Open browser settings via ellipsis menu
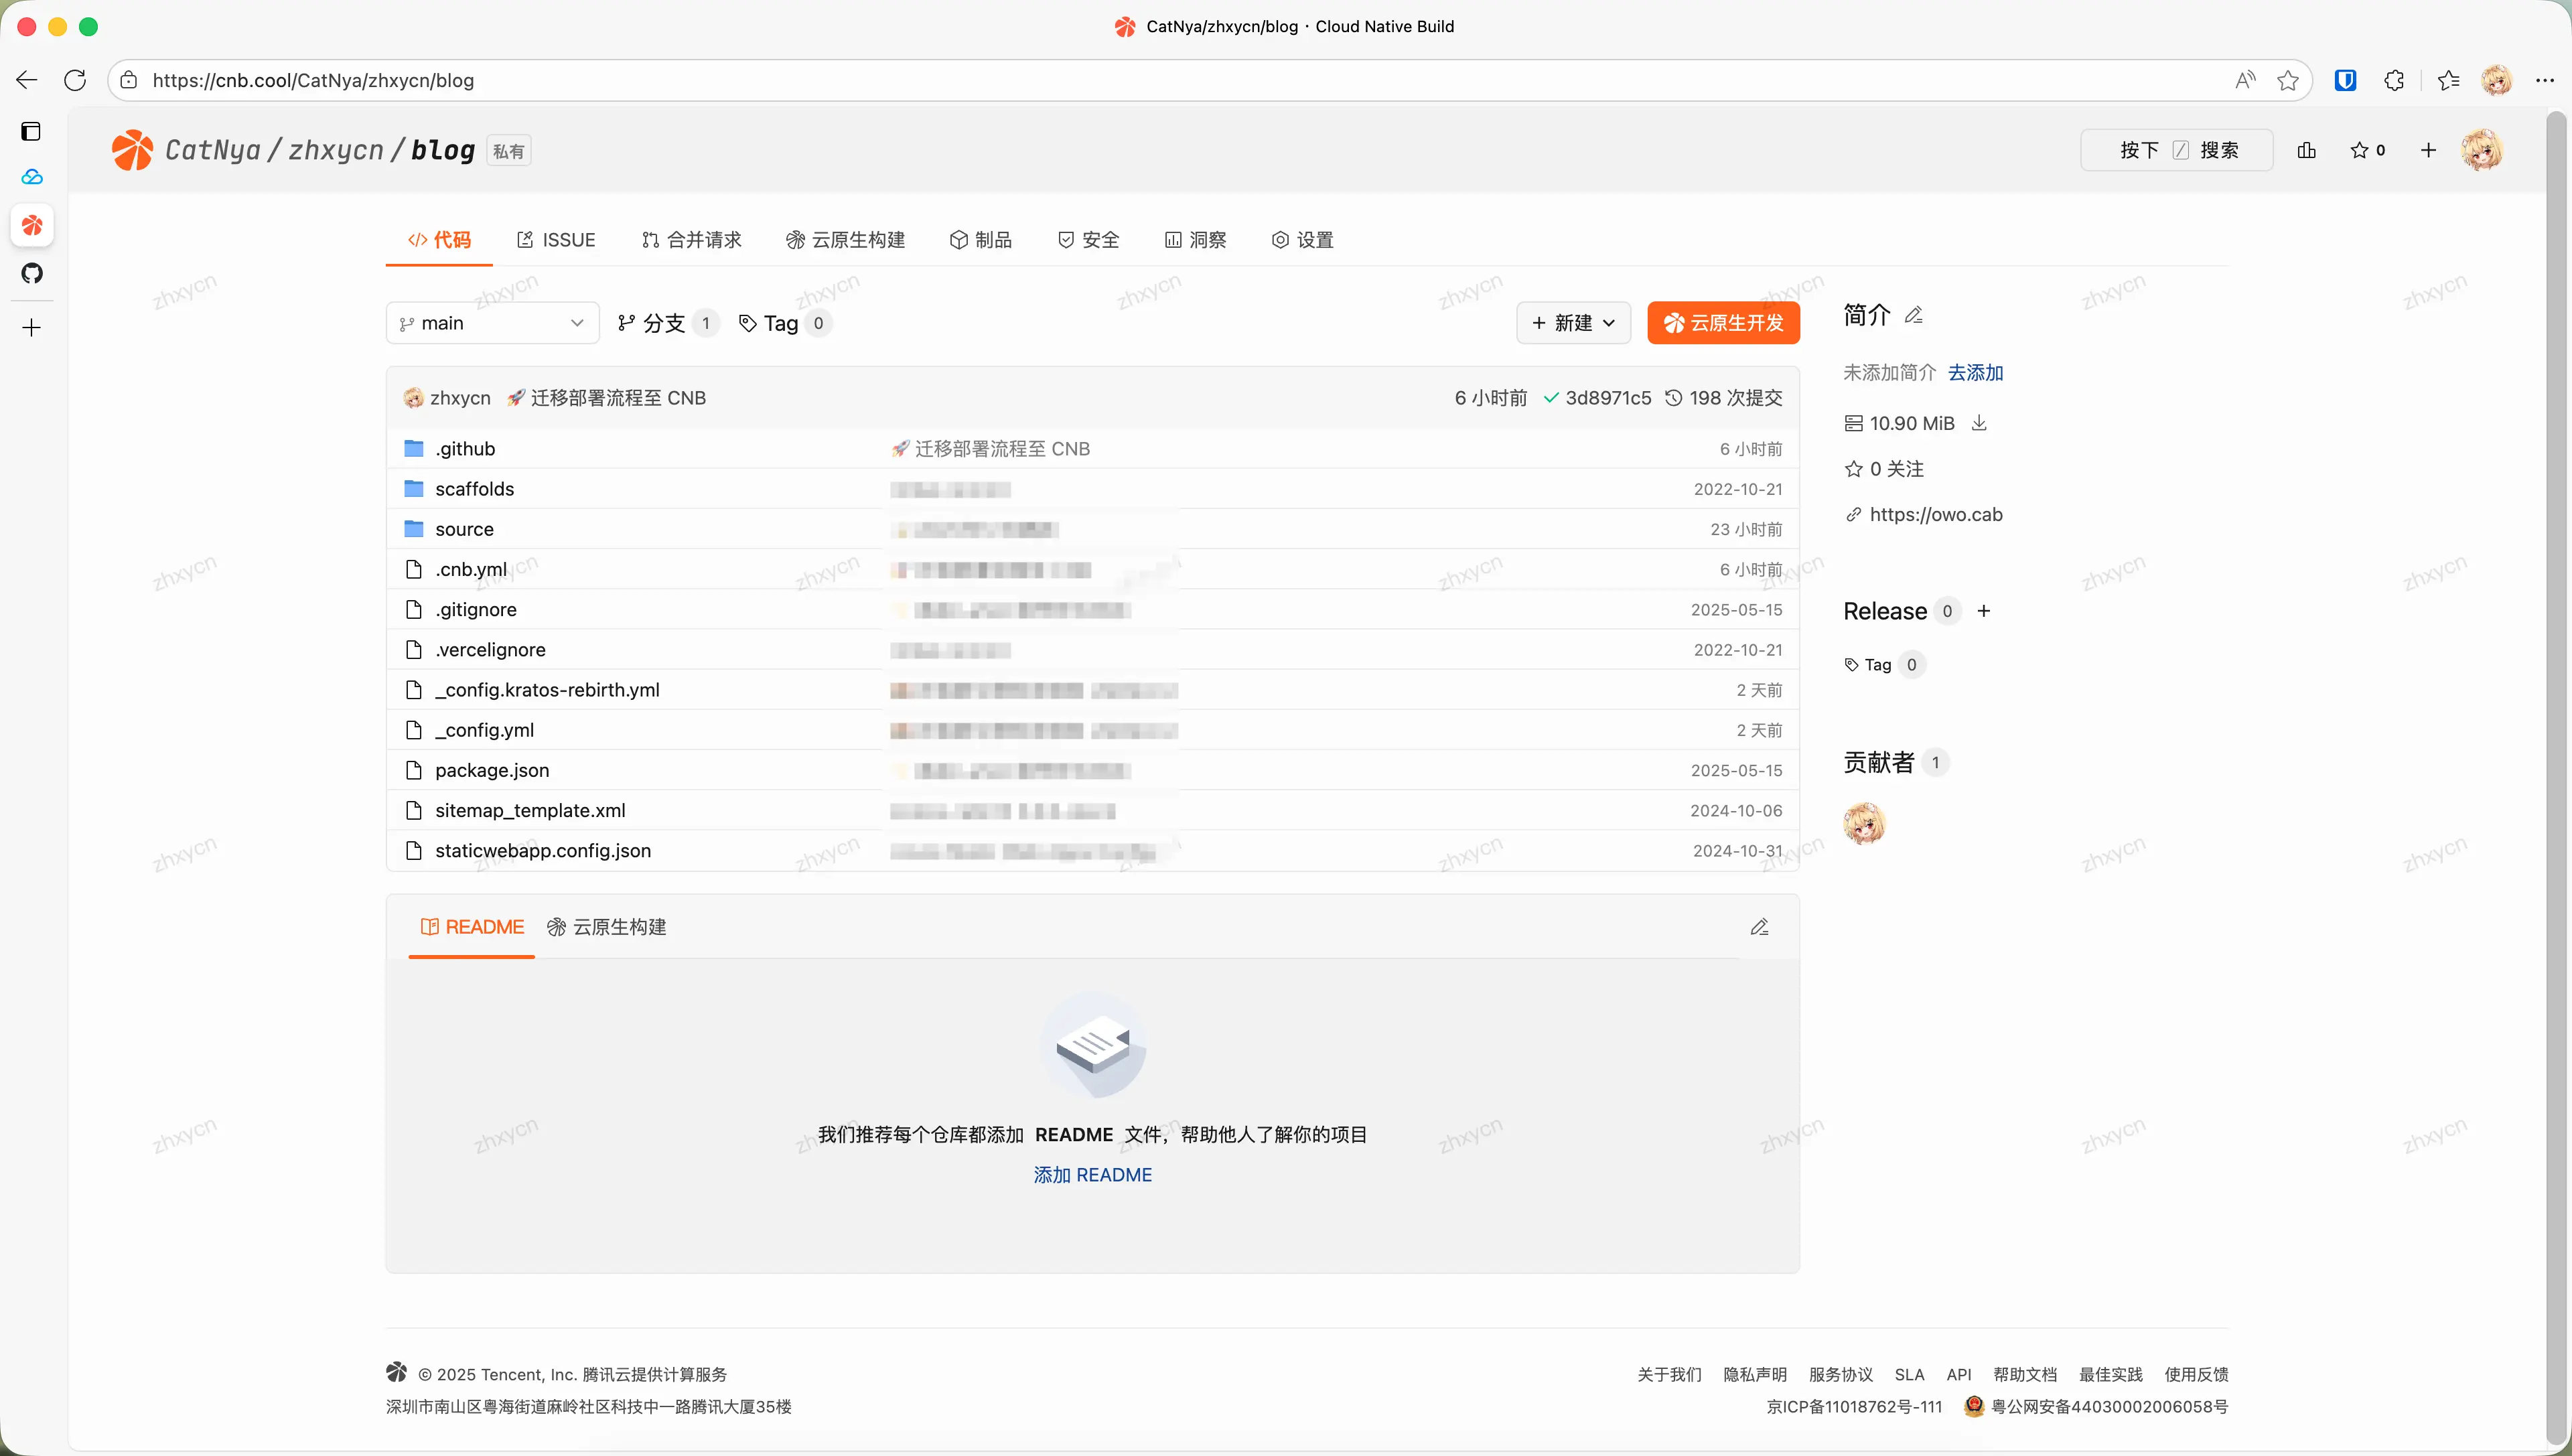 pos(2546,80)
